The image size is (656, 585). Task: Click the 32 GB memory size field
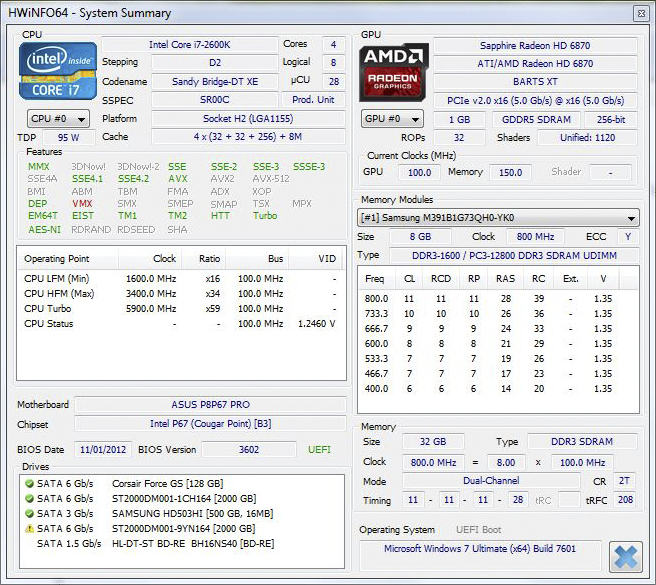(x=433, y=442)
